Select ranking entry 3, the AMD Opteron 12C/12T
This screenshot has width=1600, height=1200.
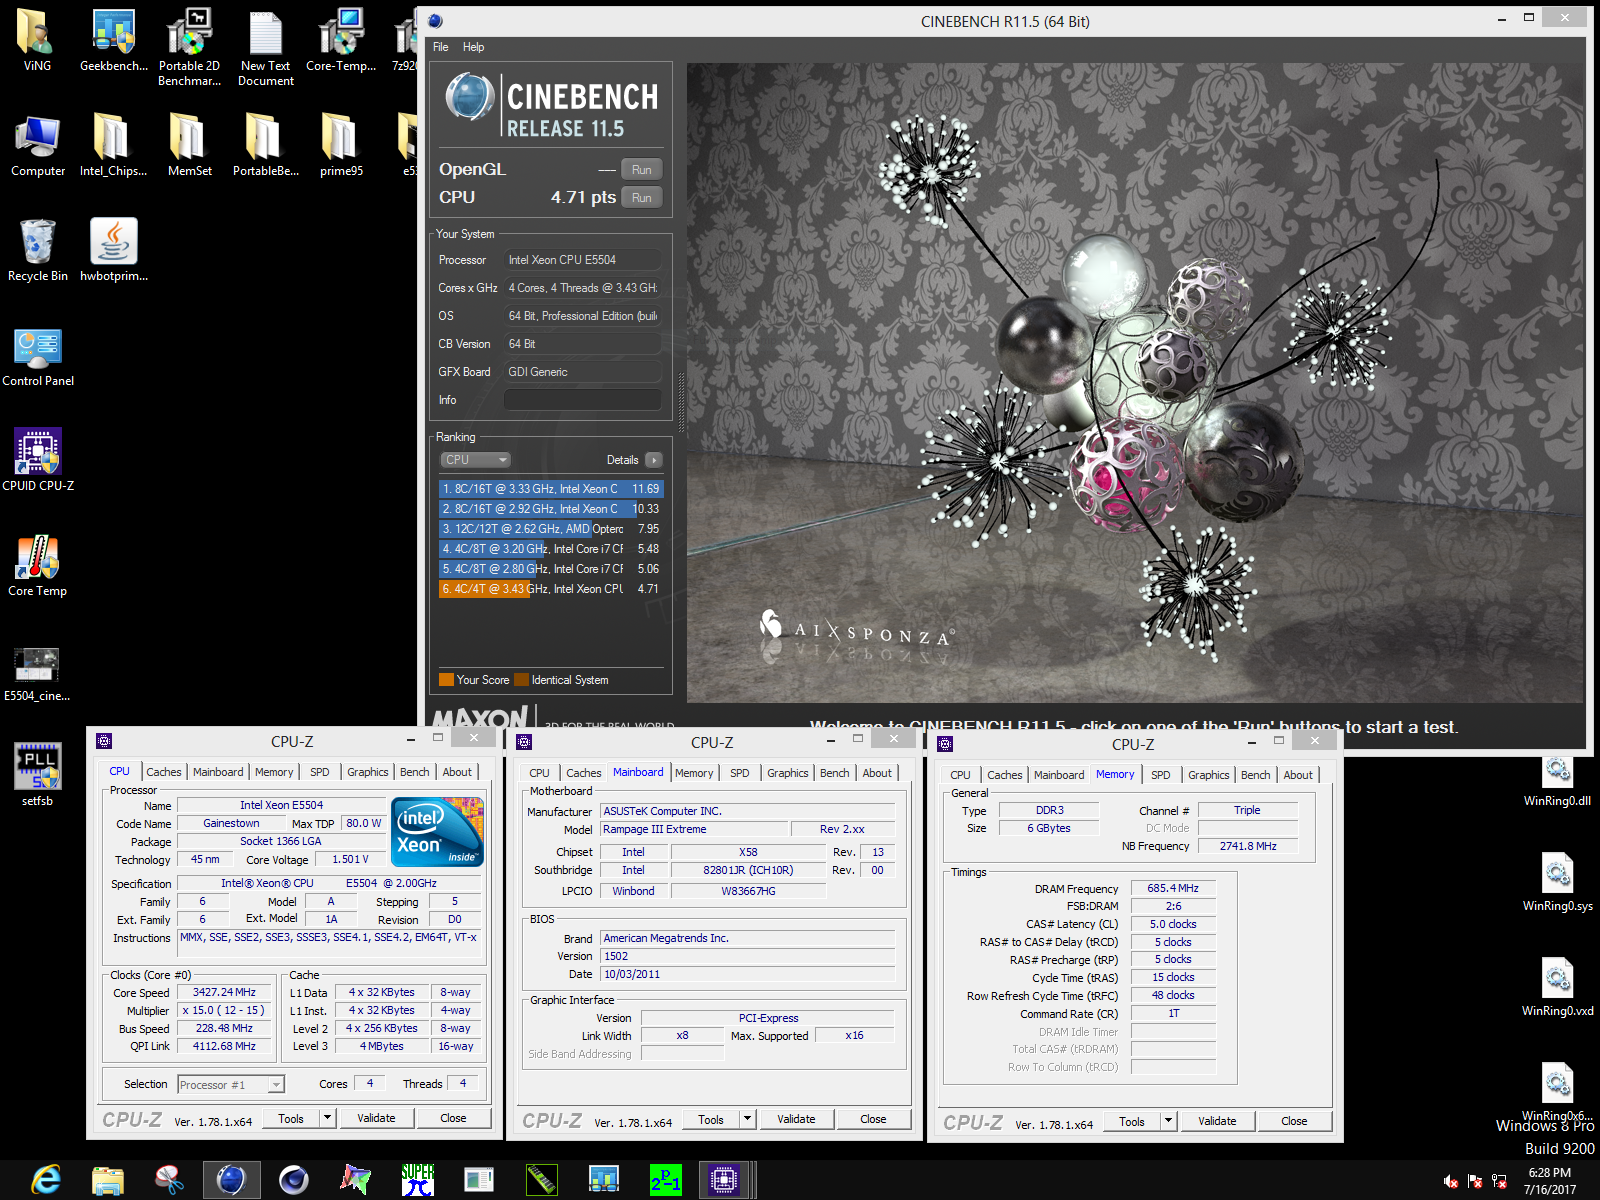click(551, 529)
